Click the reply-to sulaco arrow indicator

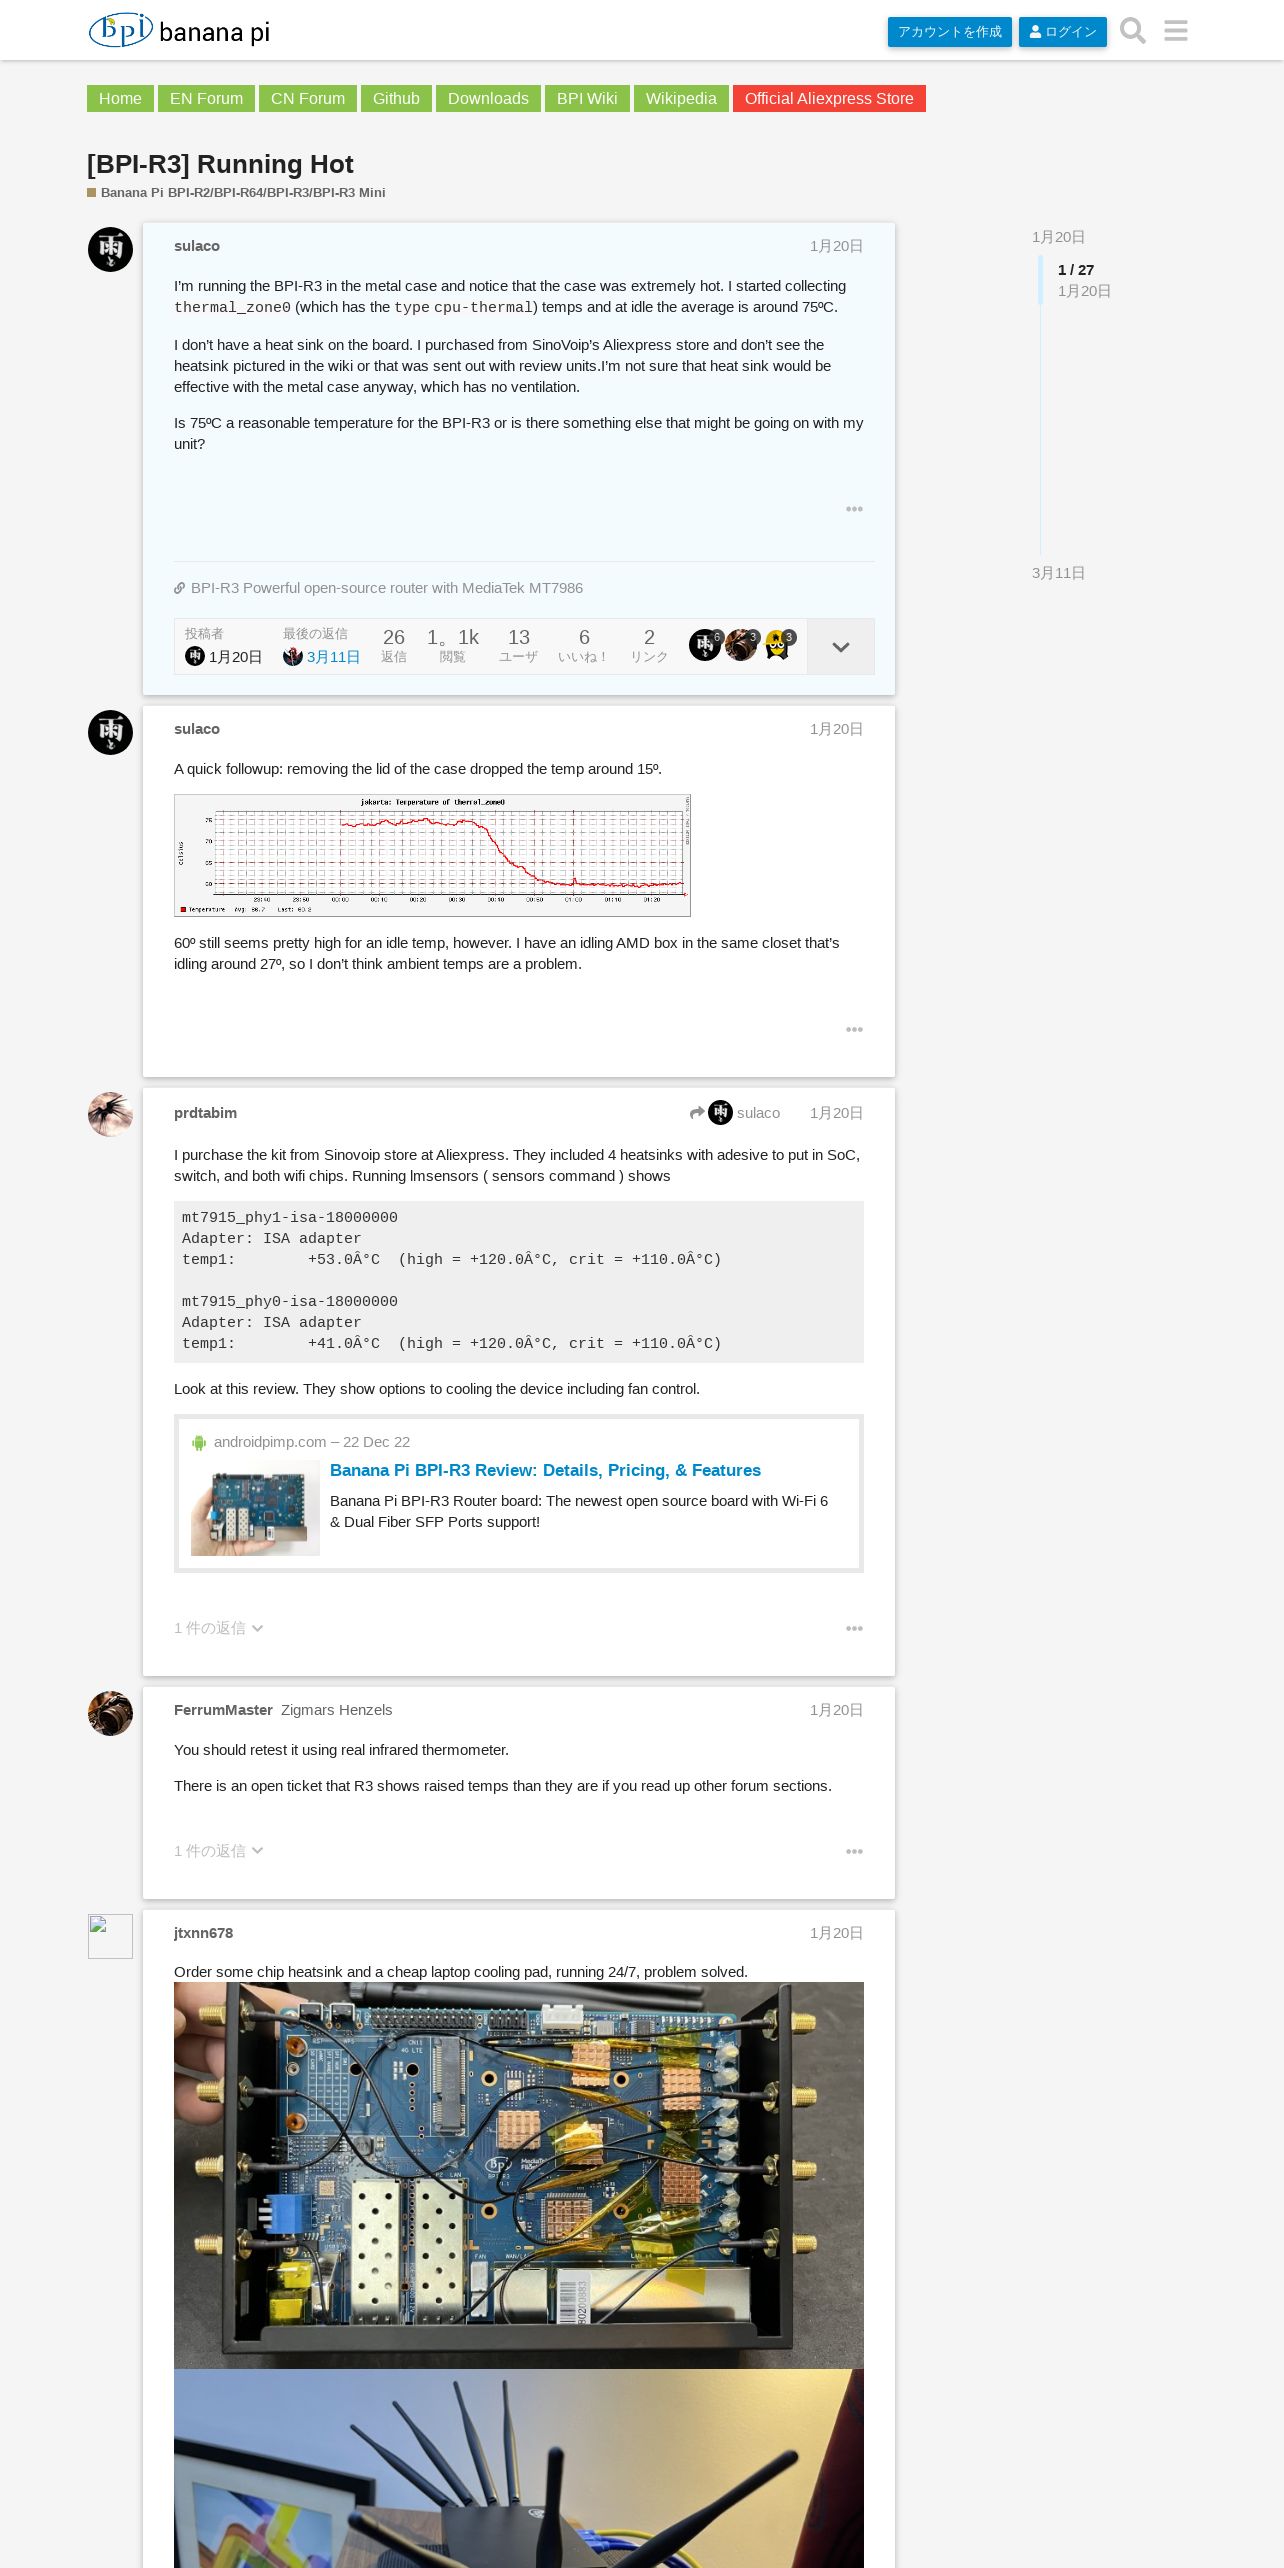coord(735,1113)
